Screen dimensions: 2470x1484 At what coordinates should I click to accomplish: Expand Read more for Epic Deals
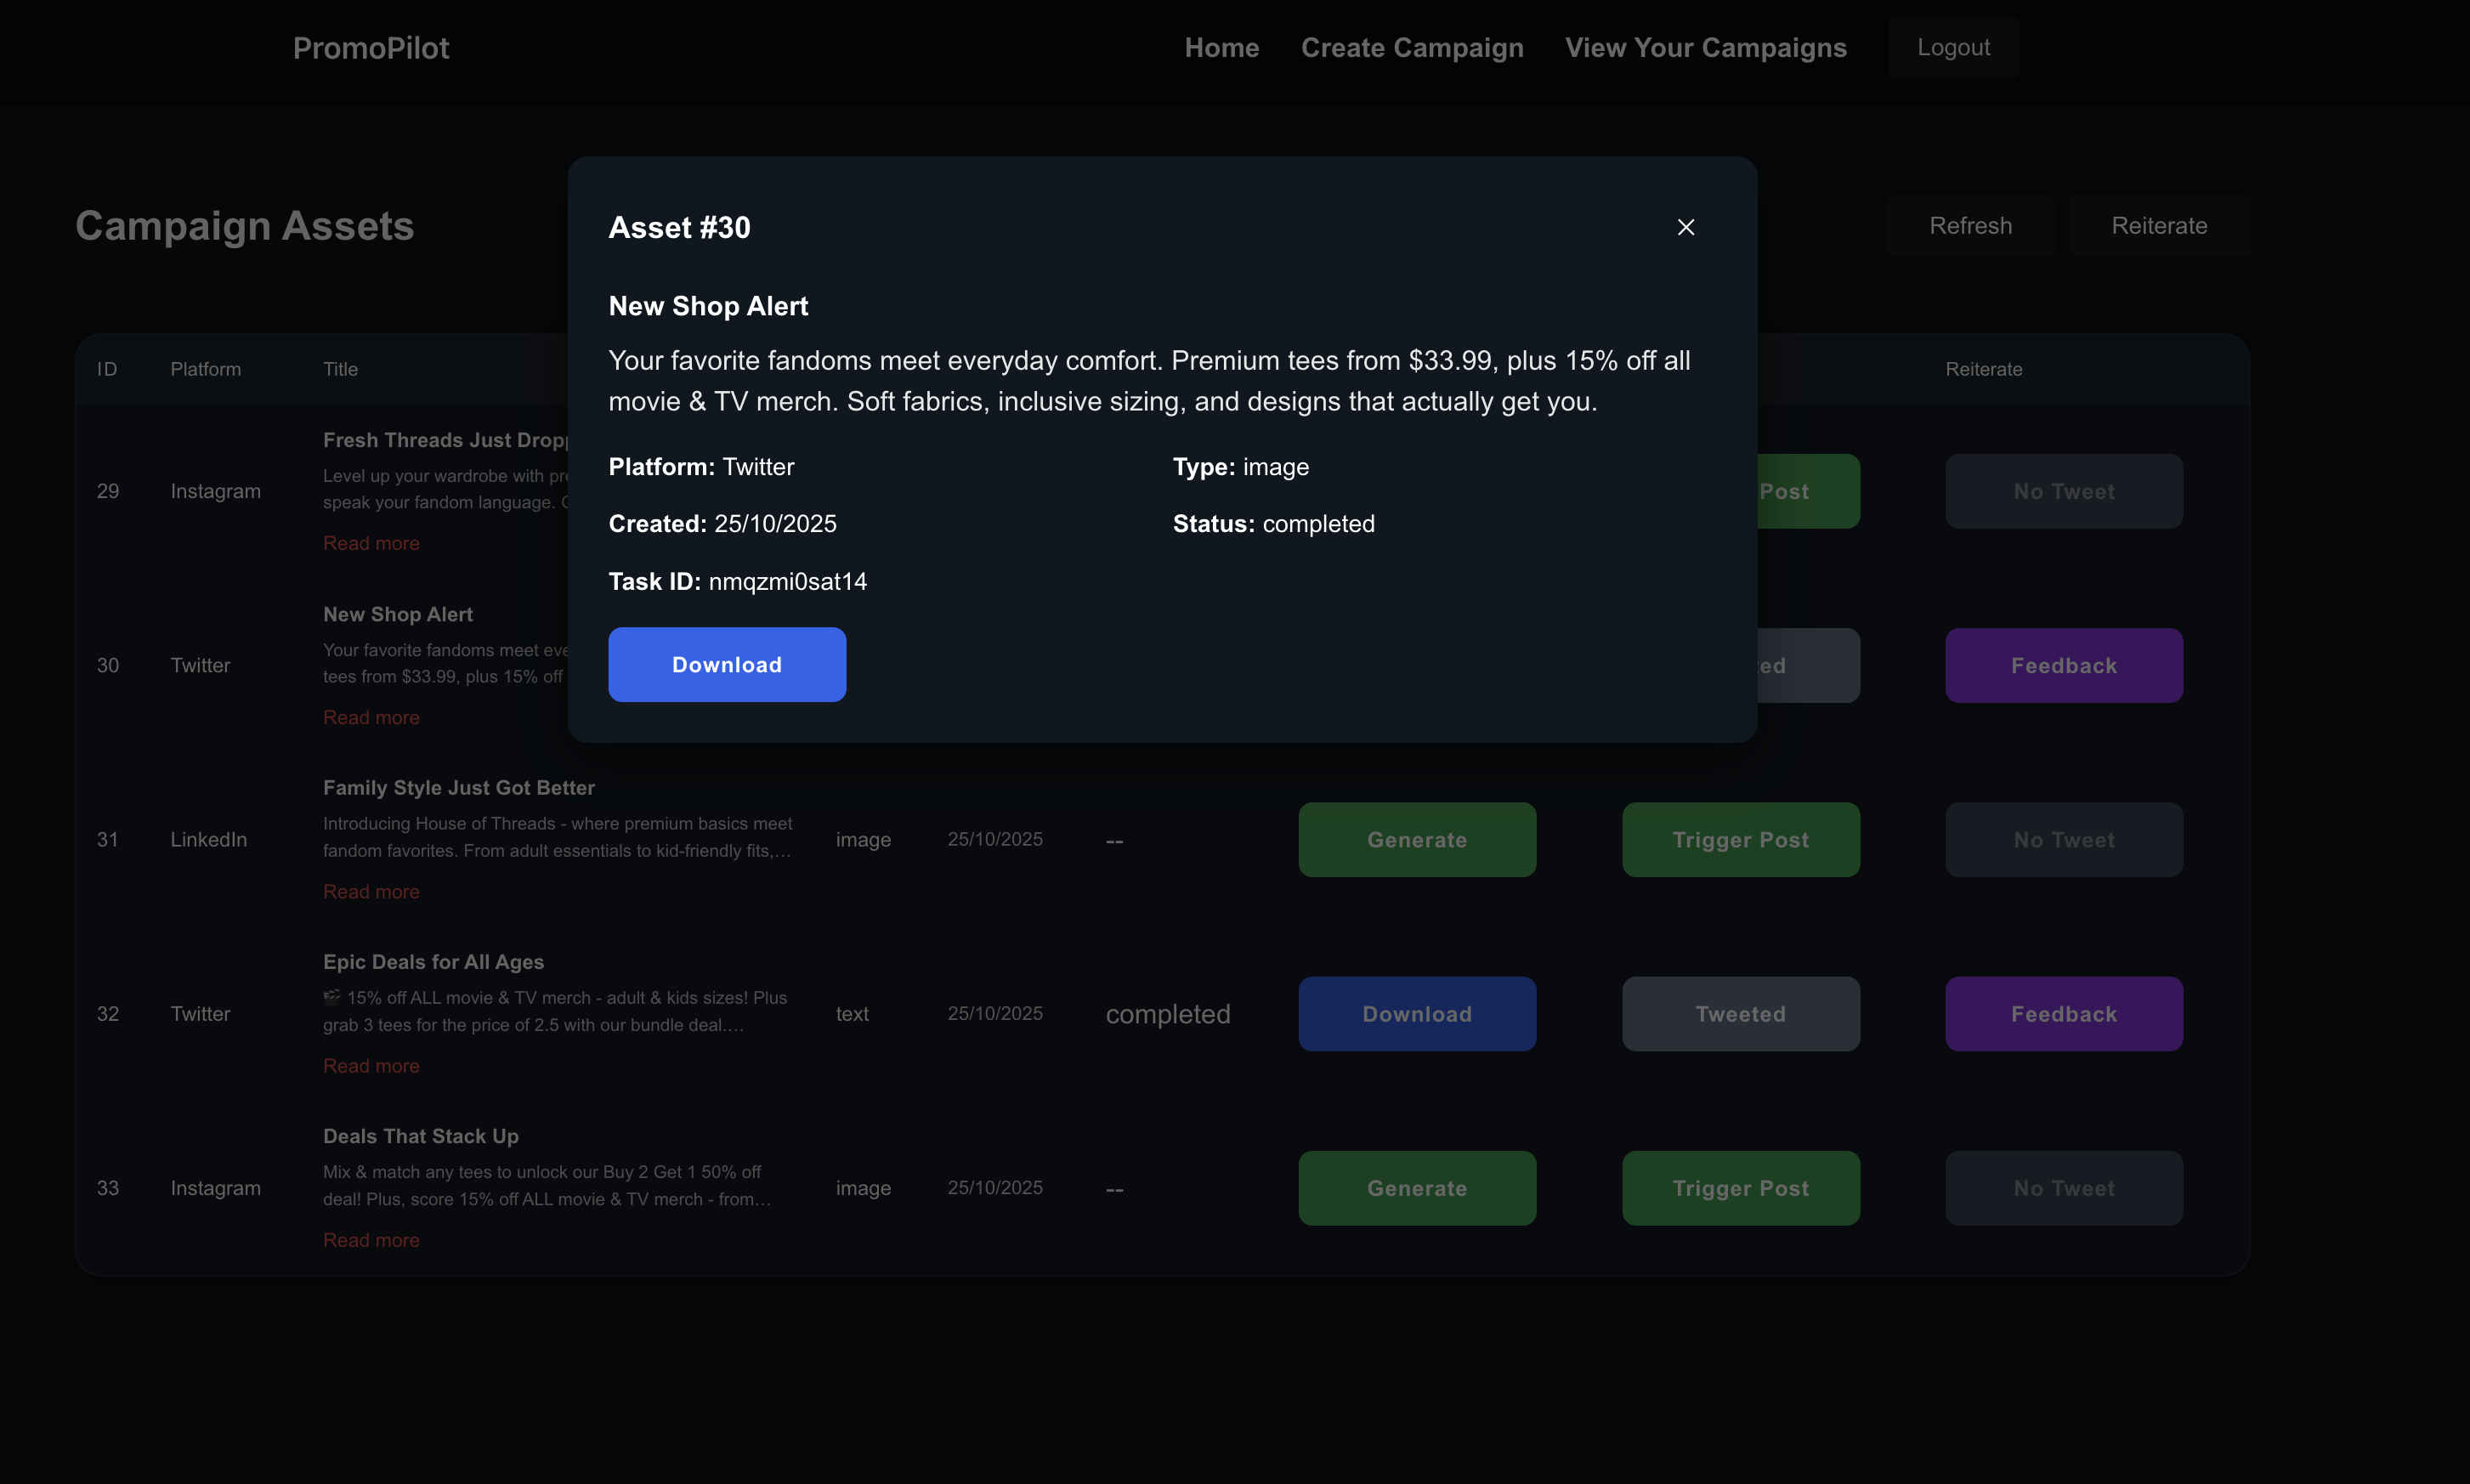(x=371, y=1066)
